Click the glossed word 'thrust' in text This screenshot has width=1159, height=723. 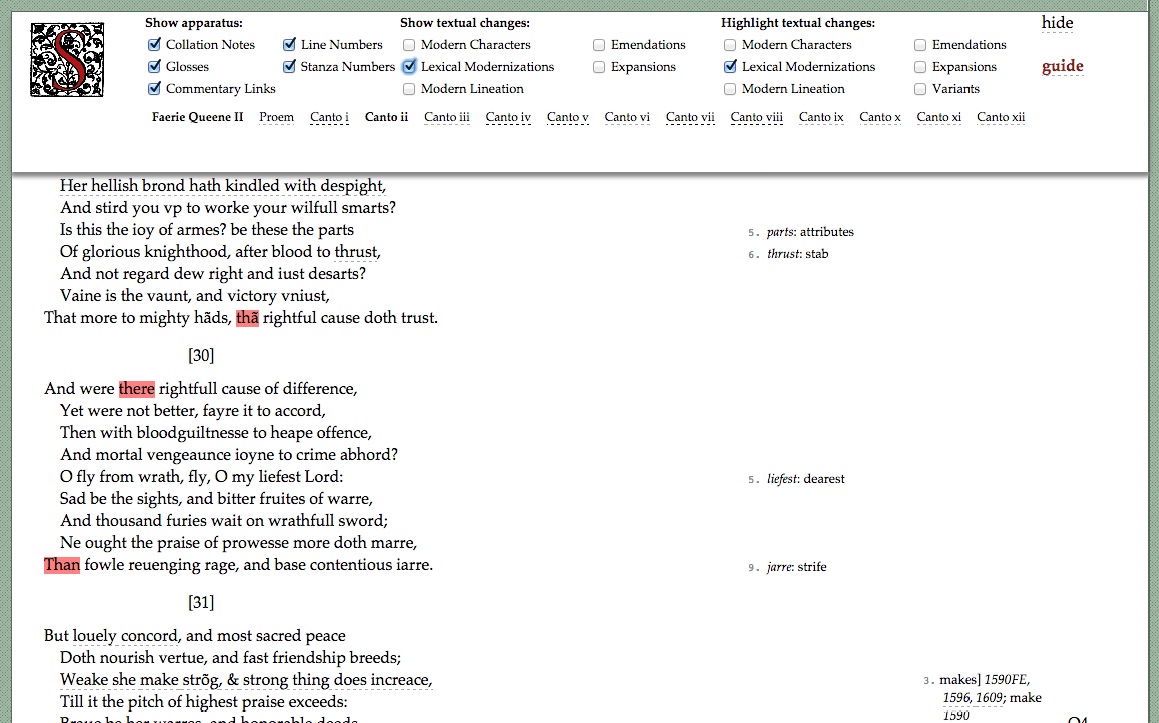pos(356,252)
